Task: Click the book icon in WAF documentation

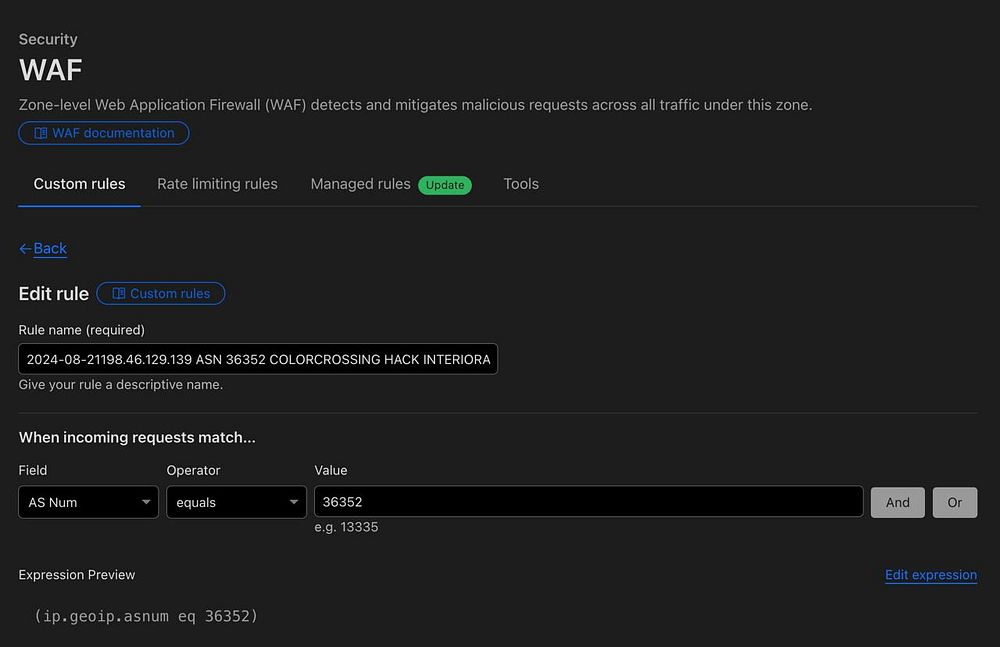Action: click(41, 133)
